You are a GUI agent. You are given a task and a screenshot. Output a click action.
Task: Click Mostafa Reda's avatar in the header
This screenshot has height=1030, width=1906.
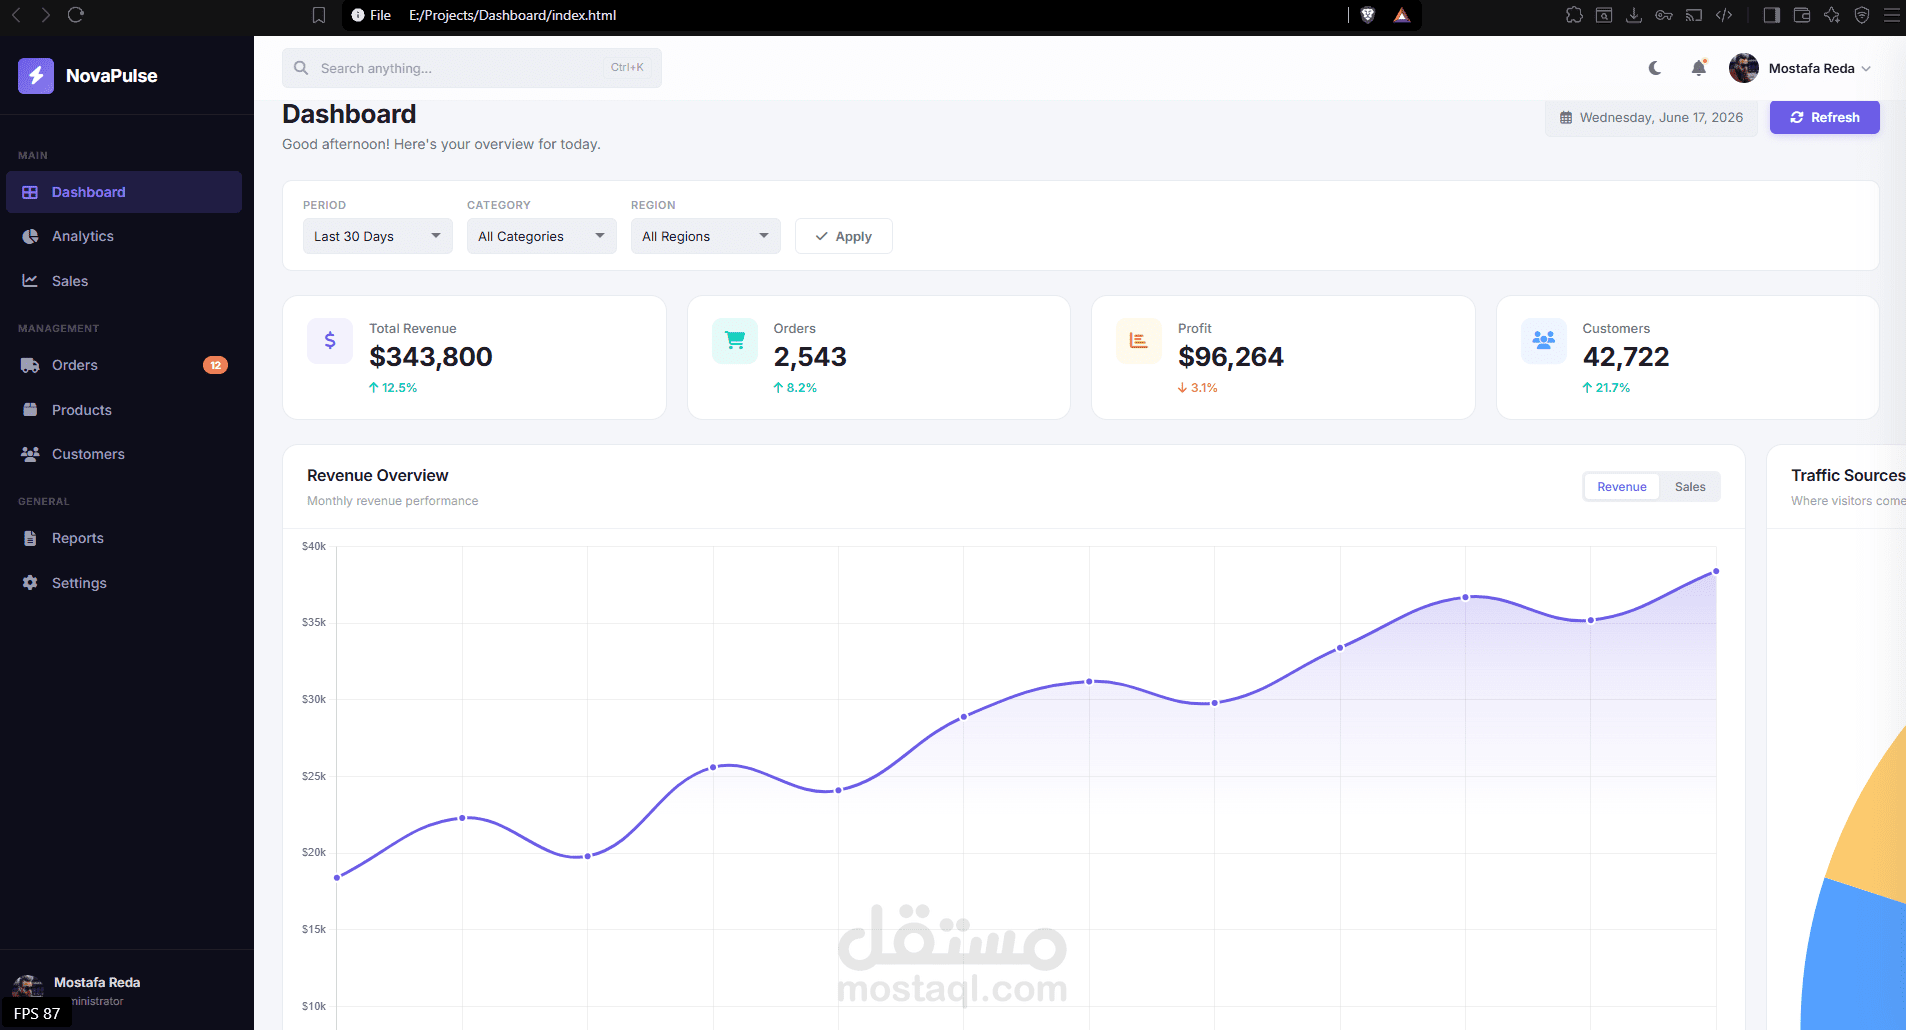(x=1744, y=68)
